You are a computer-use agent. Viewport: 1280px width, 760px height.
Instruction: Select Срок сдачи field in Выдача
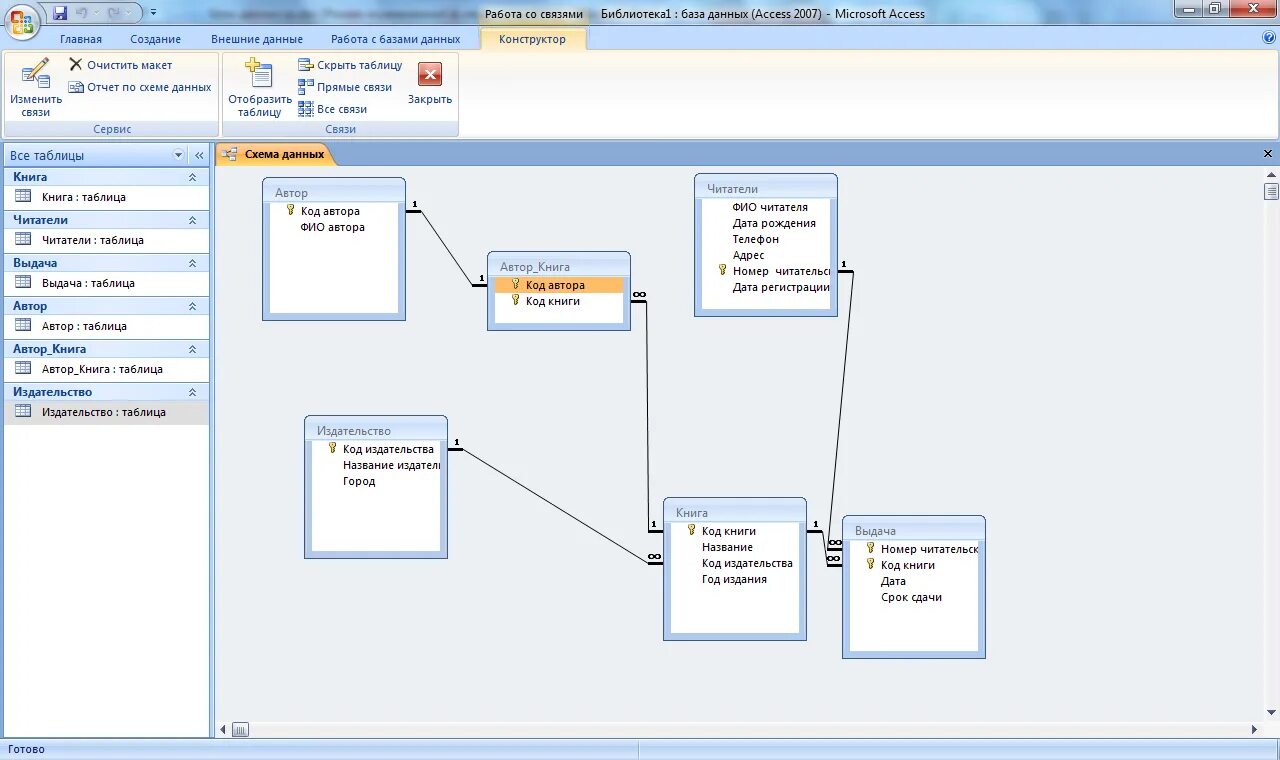coord(911,597)
